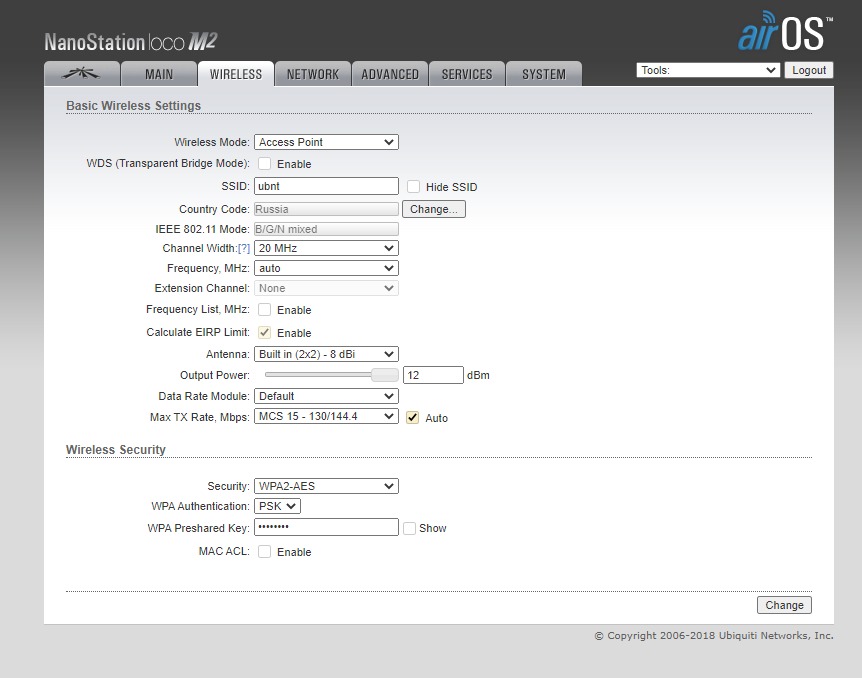Click the NanoStation loco M2 title
This screenshot has height=678, width=862.
click(x=131, y=42)
